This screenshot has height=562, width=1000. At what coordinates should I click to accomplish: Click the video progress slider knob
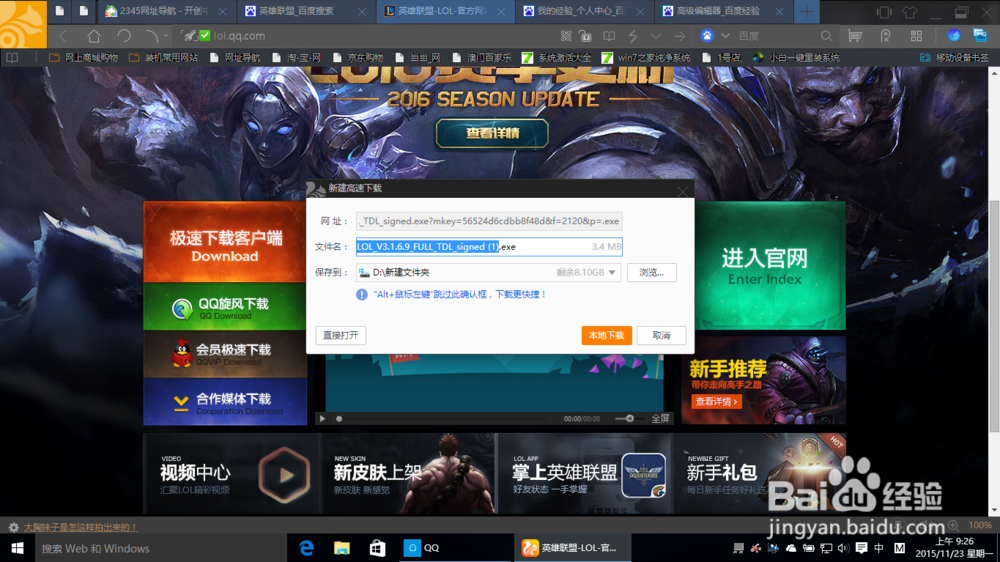(339, 419)
